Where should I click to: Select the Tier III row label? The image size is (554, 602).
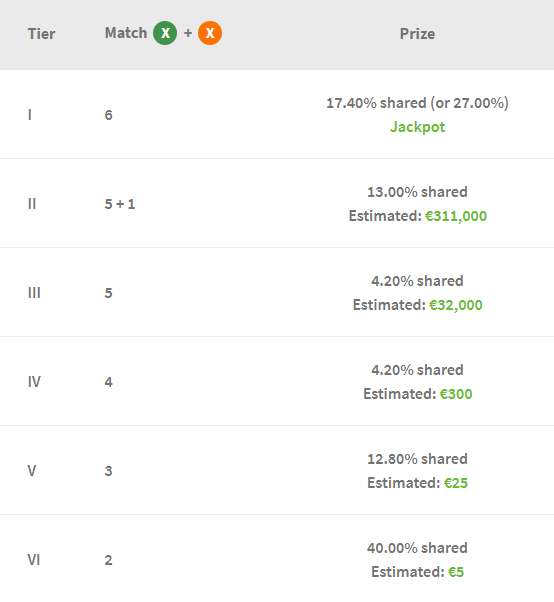(34, 293)
